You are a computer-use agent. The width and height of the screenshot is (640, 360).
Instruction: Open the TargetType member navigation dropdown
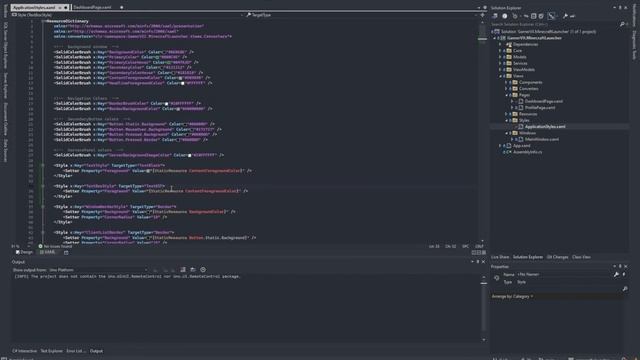click(x=361, y=15)
